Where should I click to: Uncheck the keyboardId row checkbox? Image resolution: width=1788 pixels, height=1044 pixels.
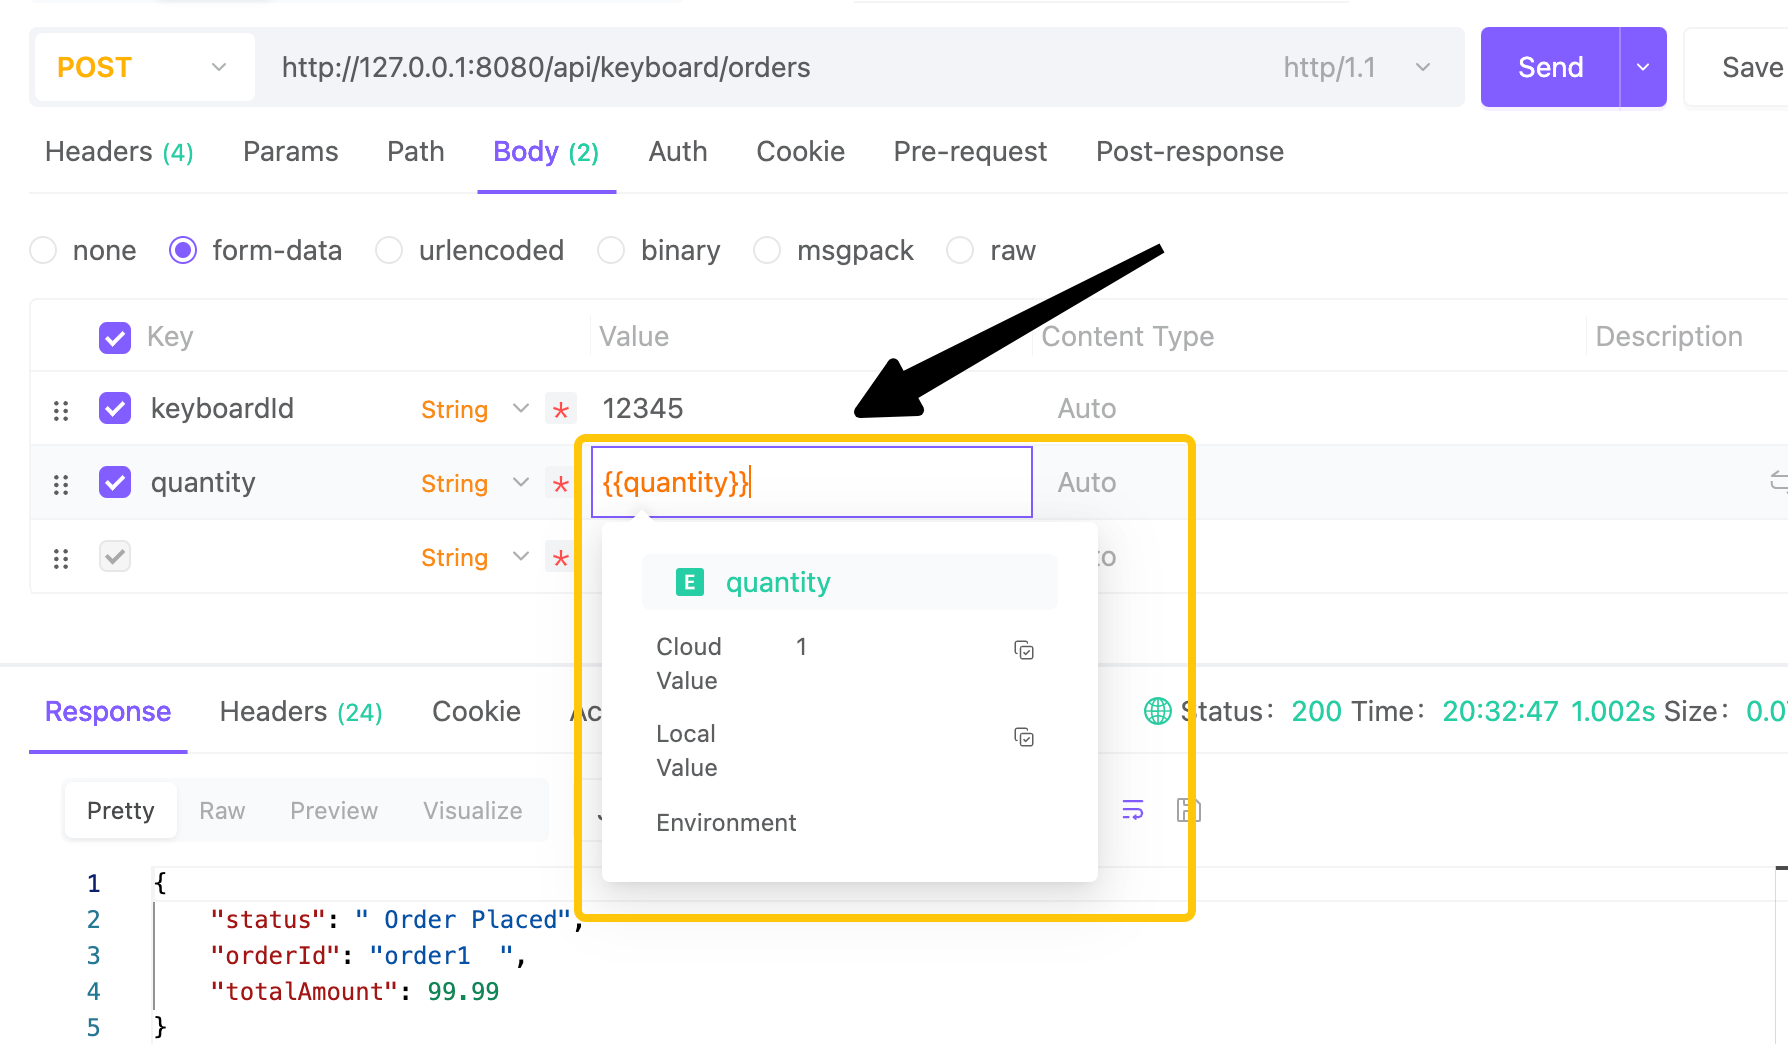(x=115, y=408)
